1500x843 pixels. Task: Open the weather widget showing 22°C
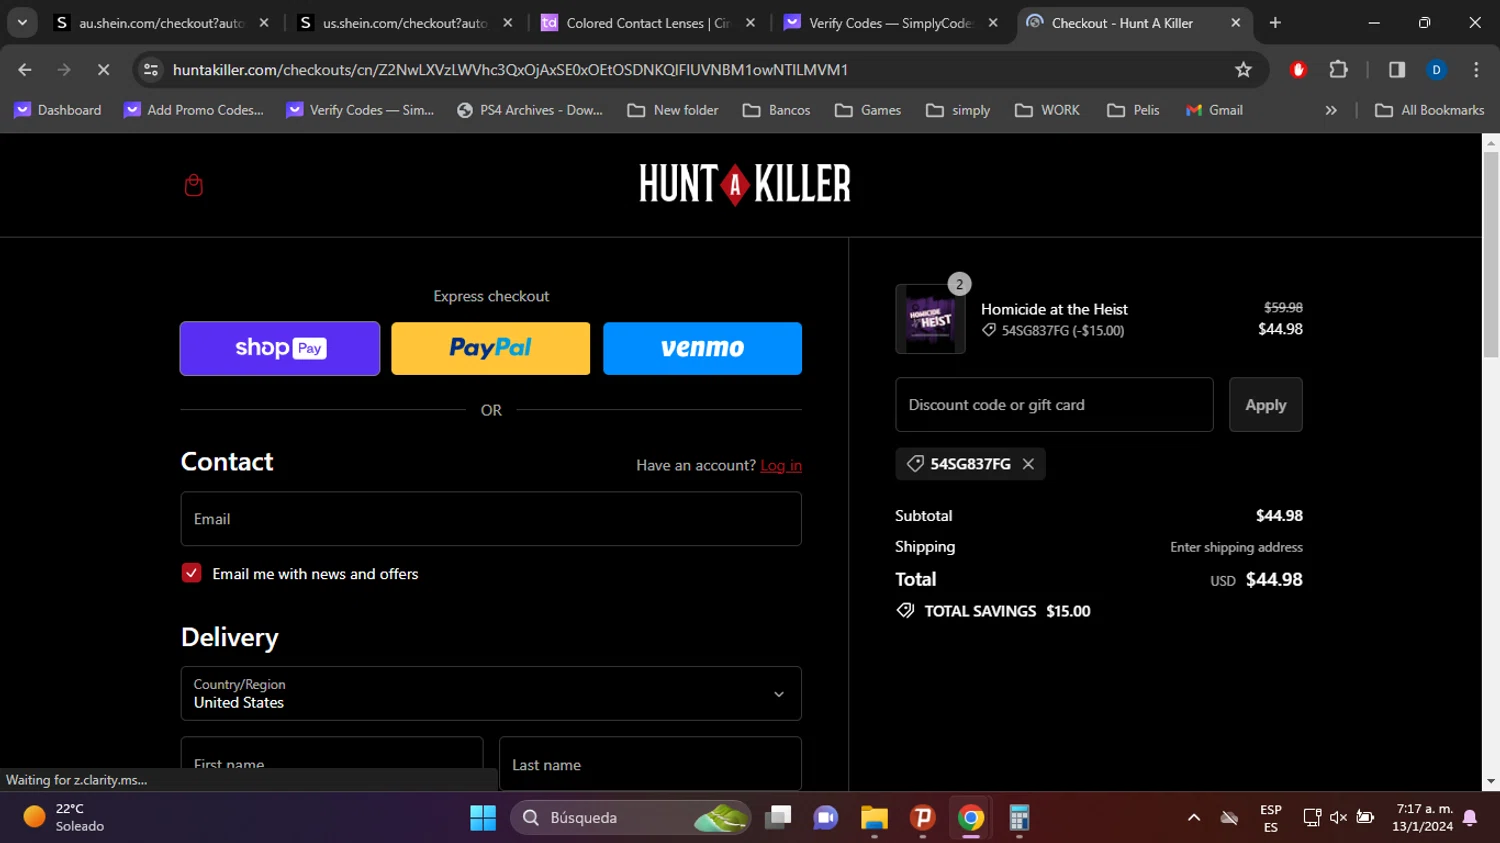[66, 817]
